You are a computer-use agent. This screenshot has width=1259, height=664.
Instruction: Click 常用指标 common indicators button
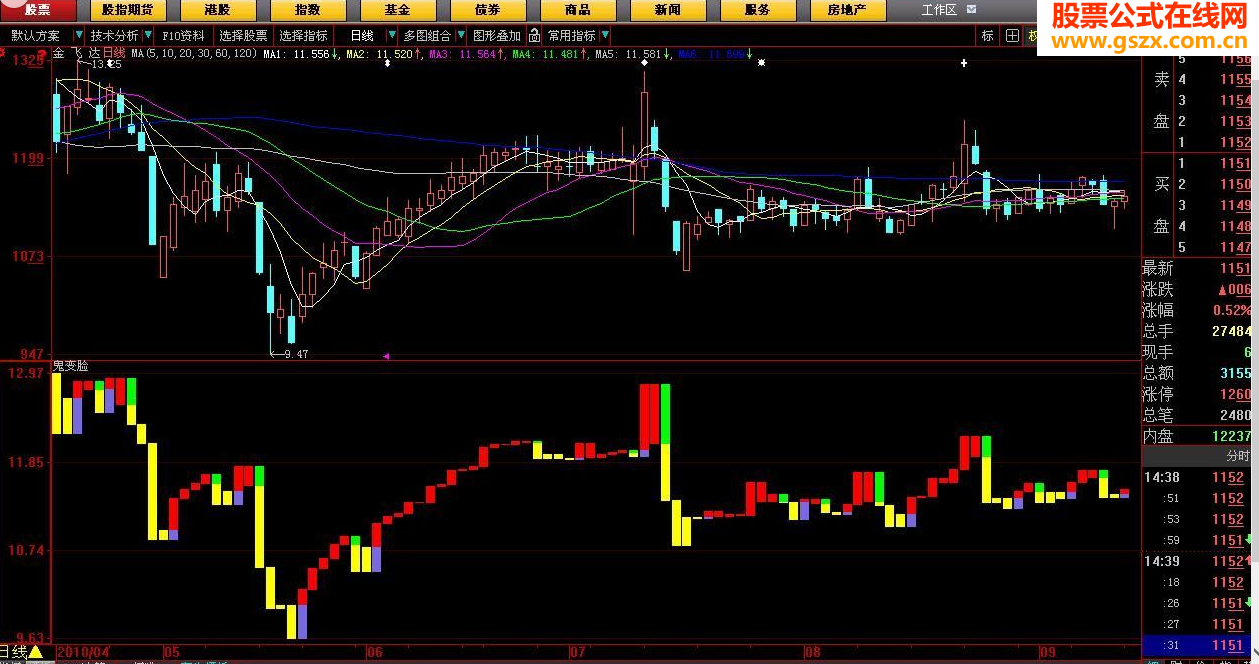(571, 35)
